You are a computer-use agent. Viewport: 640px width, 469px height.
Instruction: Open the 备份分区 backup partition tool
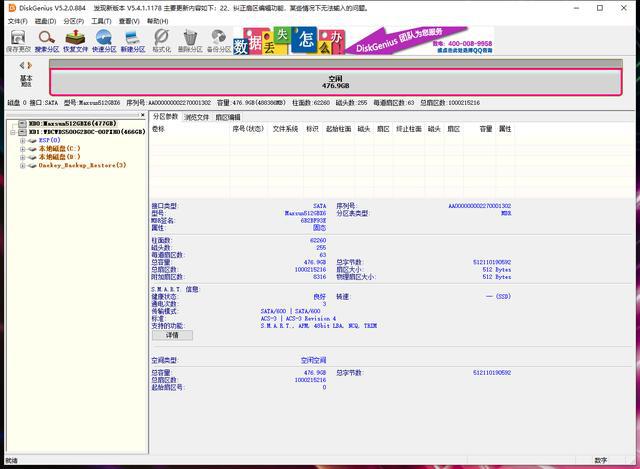pyautogui.click(x=219, y=41)
